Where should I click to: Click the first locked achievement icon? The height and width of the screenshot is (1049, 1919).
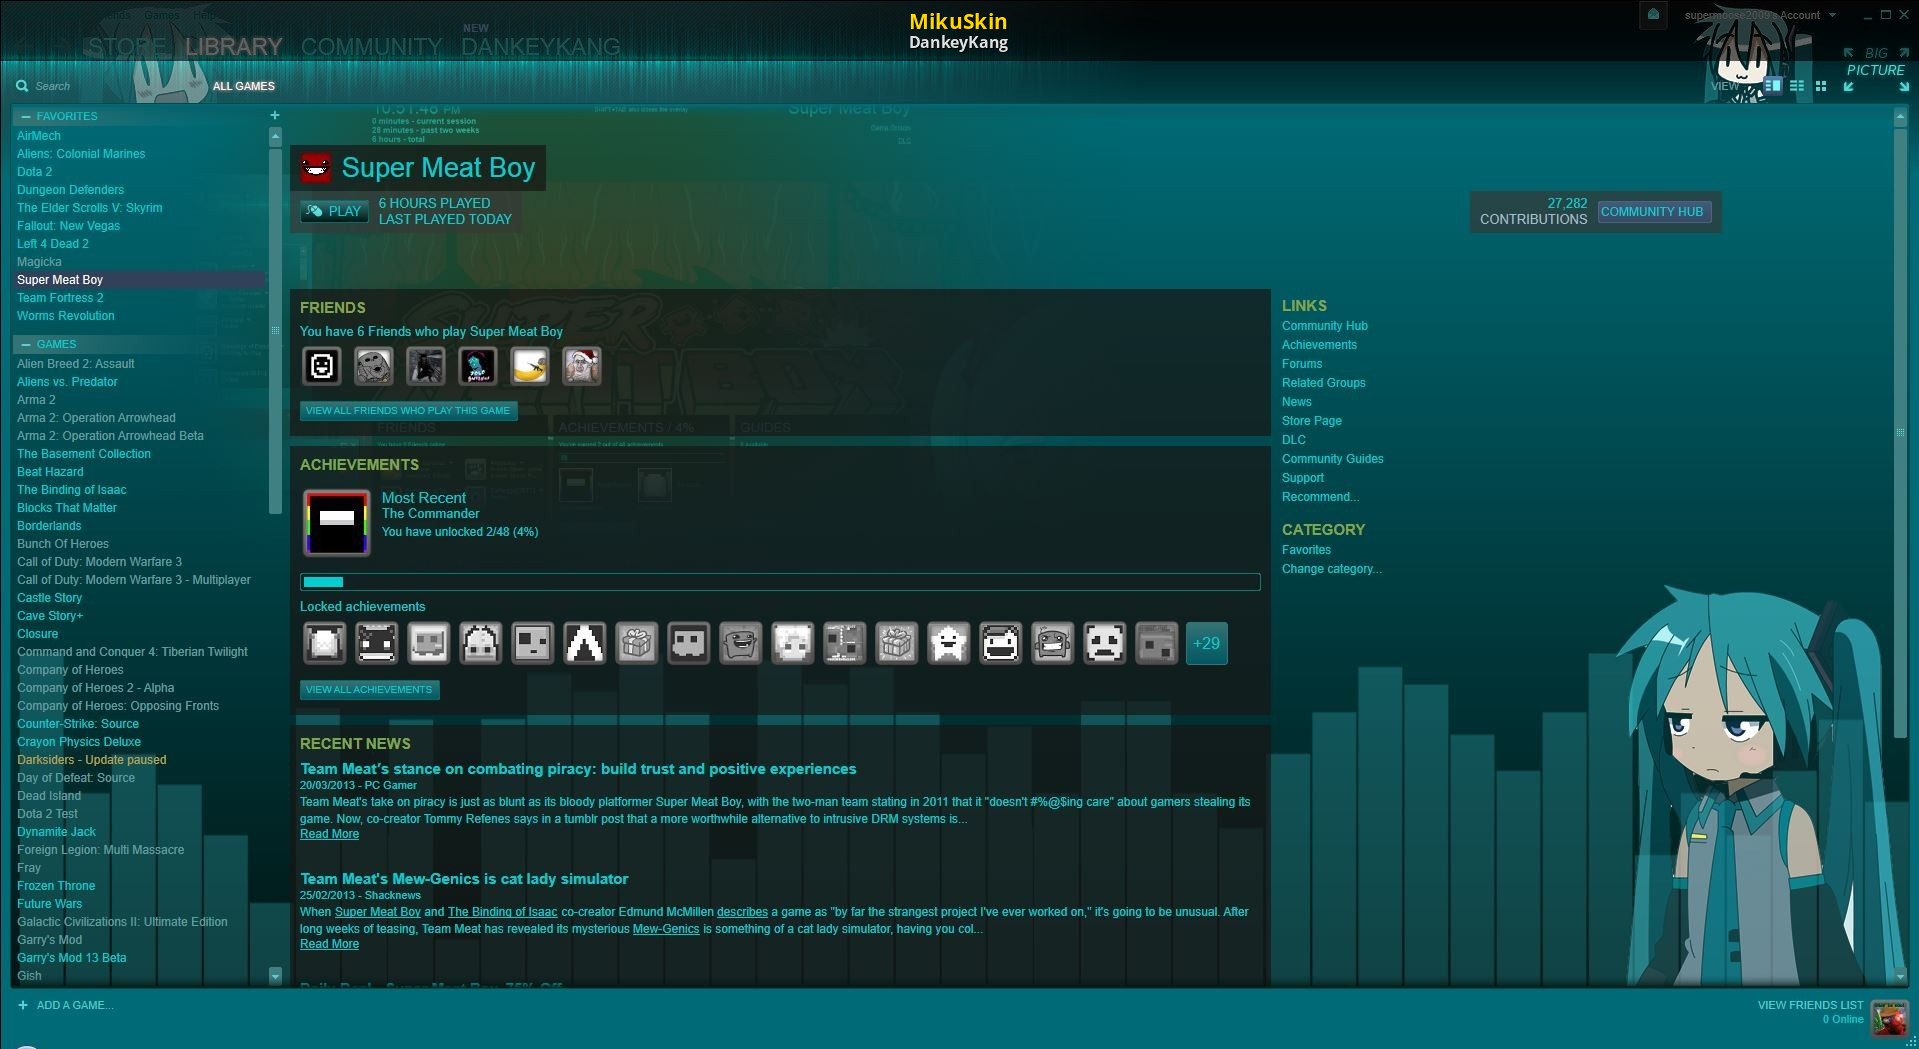(x=324, y=643)
